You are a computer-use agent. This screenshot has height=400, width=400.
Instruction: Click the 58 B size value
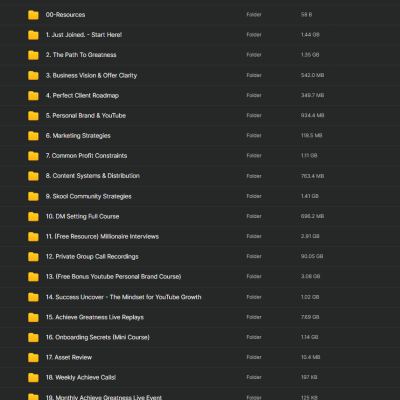306,15
